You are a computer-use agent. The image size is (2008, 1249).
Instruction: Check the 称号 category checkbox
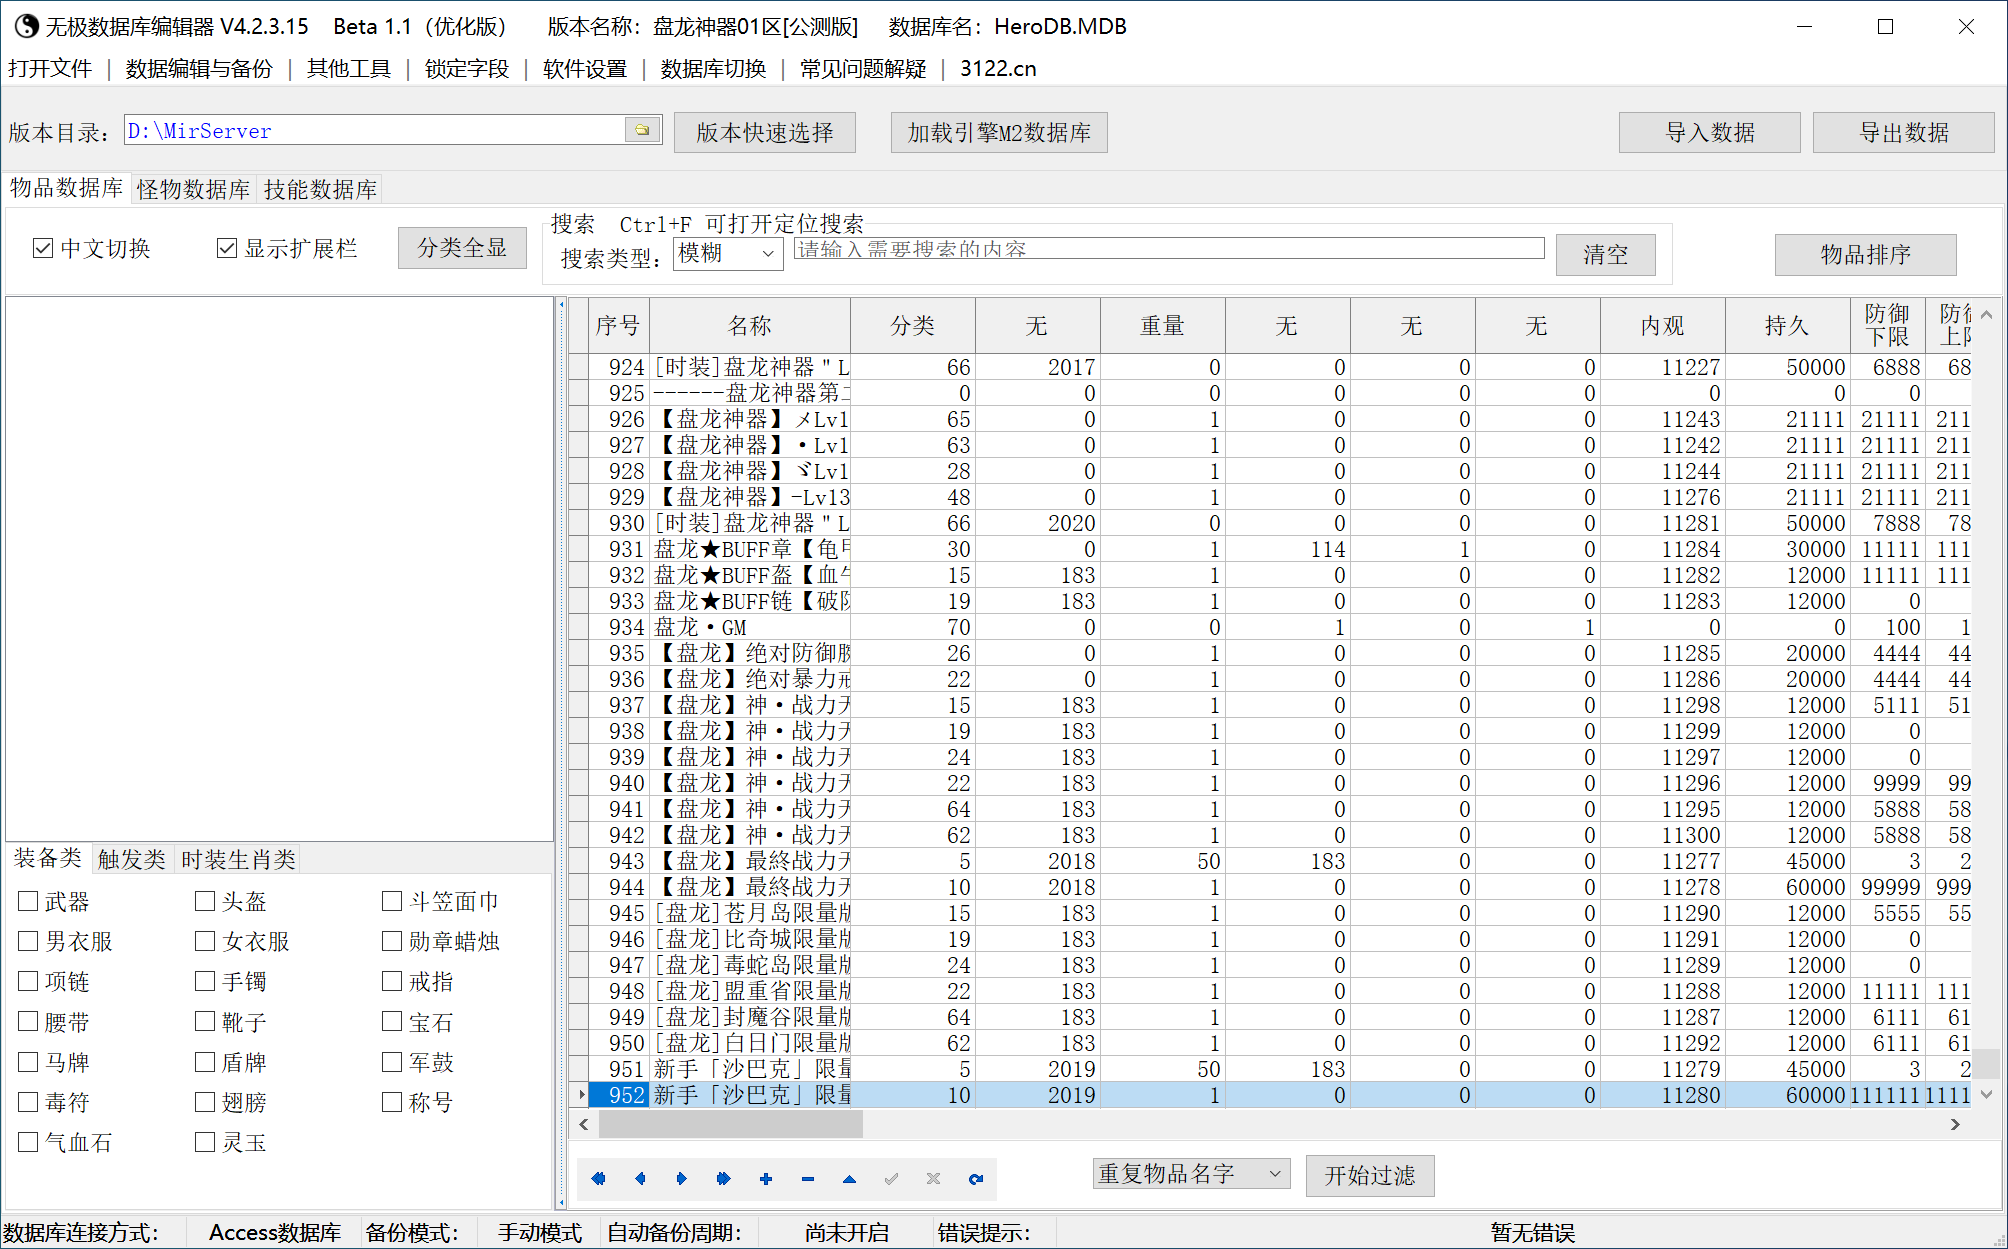point(392,1102)
